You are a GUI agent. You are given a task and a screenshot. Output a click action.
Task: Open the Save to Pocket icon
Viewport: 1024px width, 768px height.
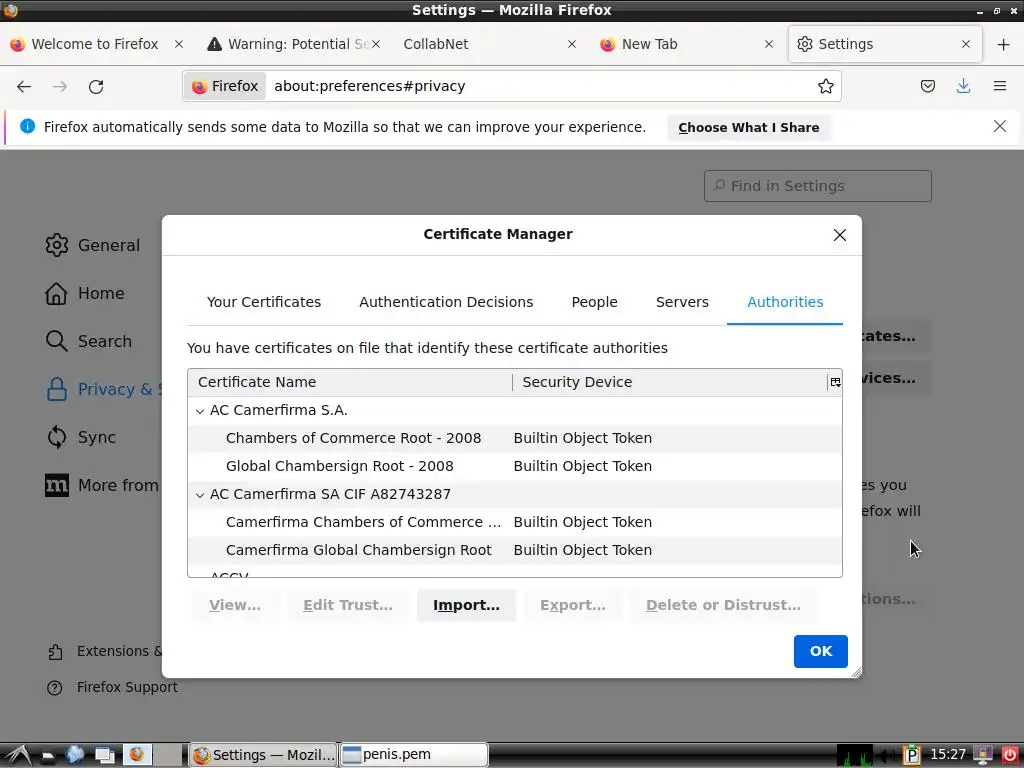[x=927, y=86]
